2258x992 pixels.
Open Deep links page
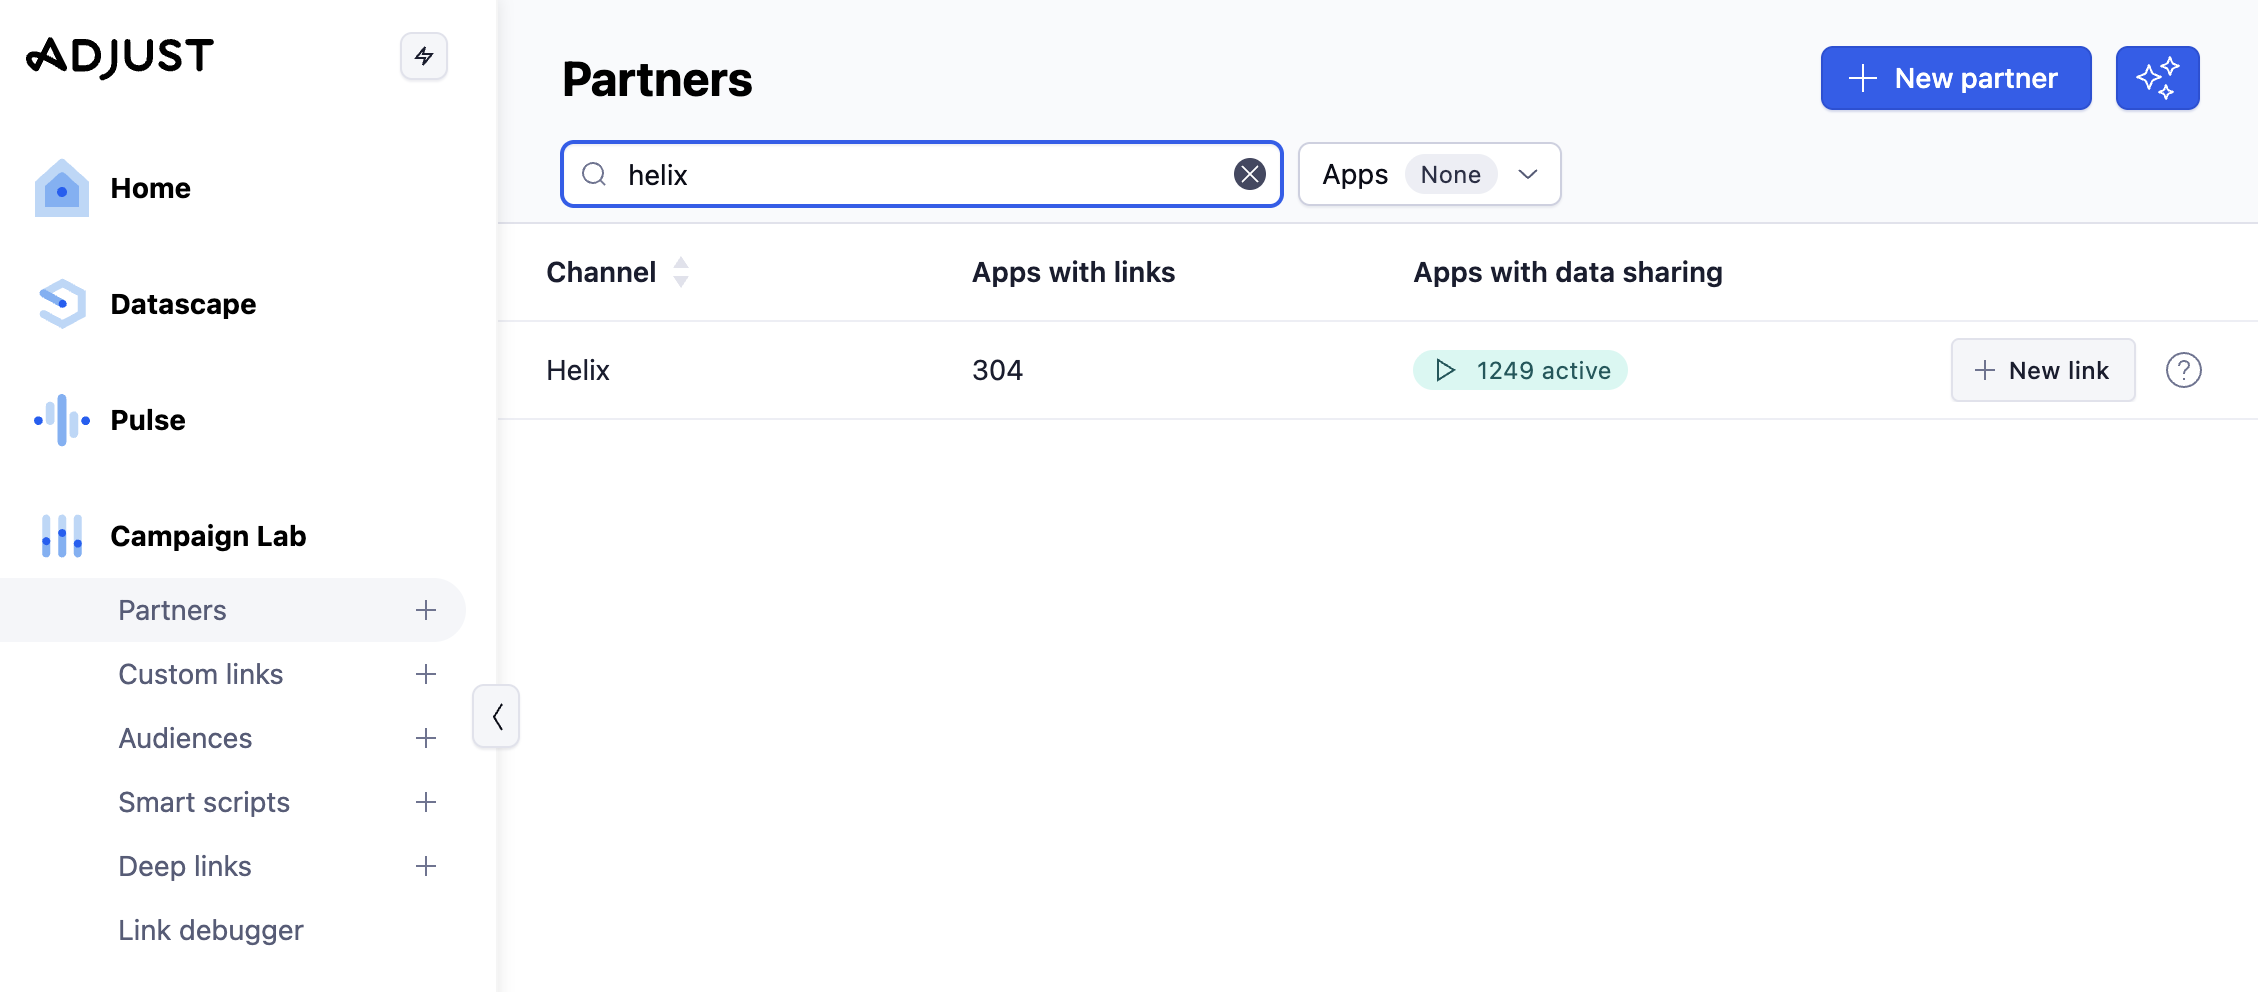[x=185, y=866]
